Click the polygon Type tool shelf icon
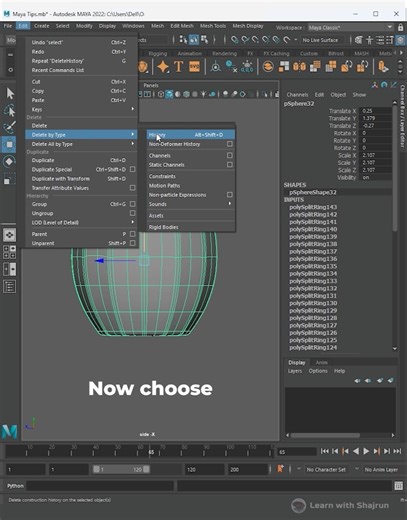The image size is (407, 520). click(x=179, y=67)
